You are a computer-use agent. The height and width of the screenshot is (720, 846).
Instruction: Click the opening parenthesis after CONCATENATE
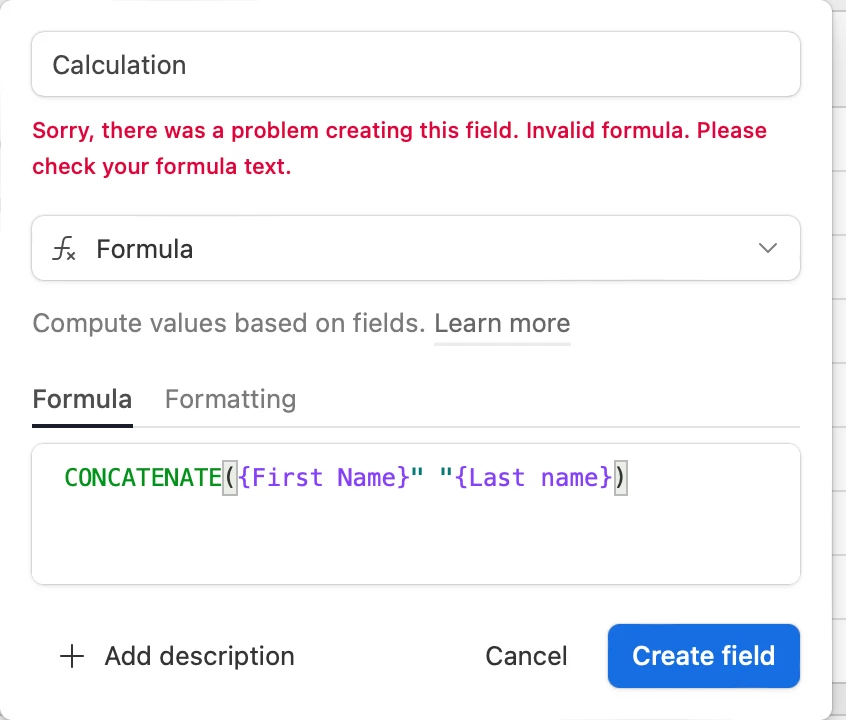coord(230,478)
